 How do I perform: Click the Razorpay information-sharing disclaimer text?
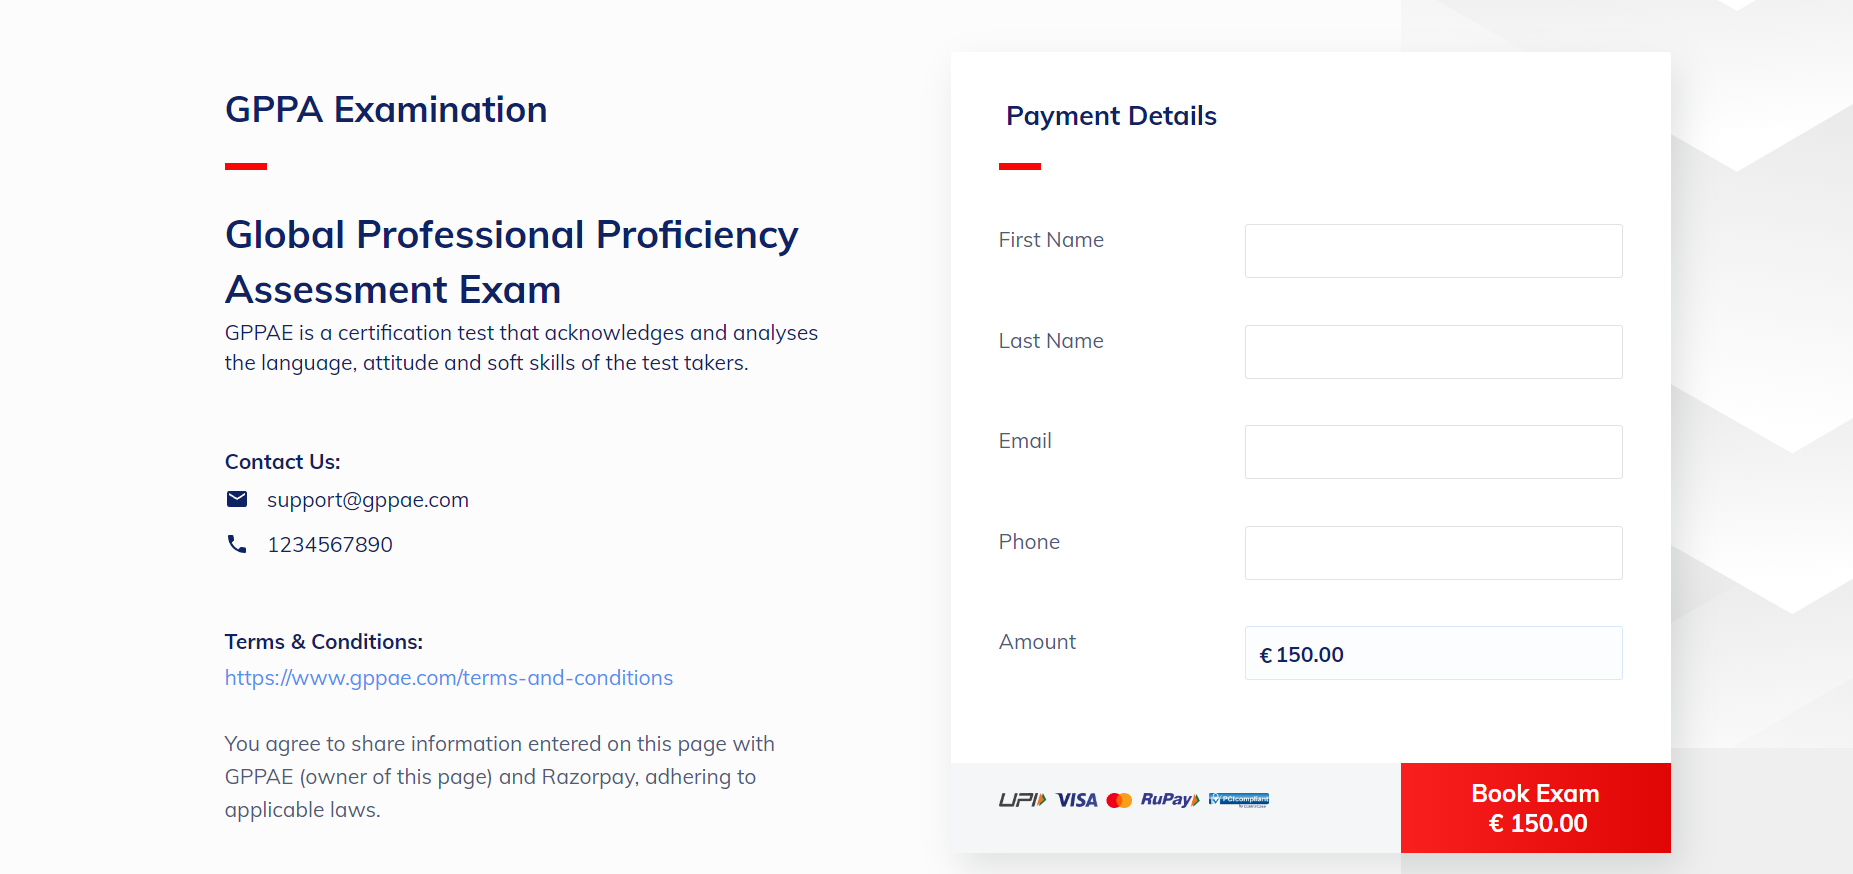point(499,777)
